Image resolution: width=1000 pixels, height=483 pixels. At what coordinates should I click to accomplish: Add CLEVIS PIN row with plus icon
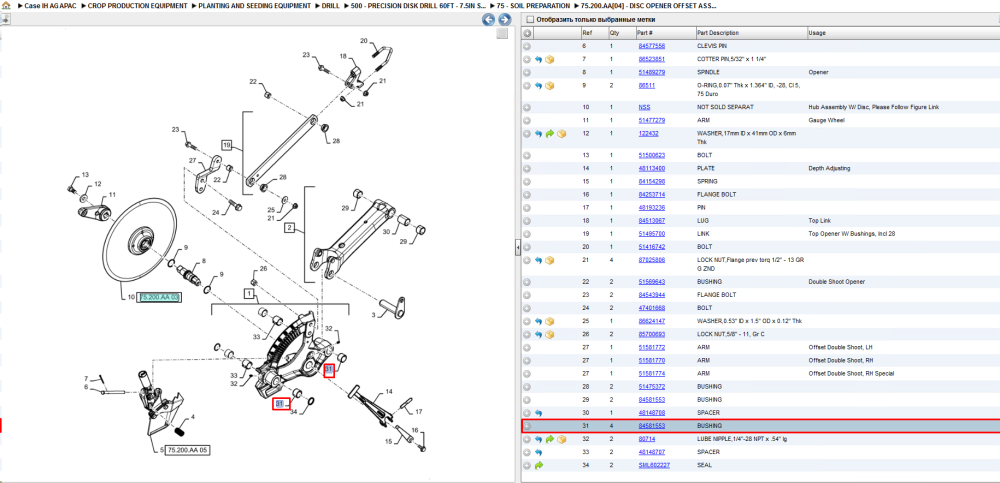(x=527, y=47)
